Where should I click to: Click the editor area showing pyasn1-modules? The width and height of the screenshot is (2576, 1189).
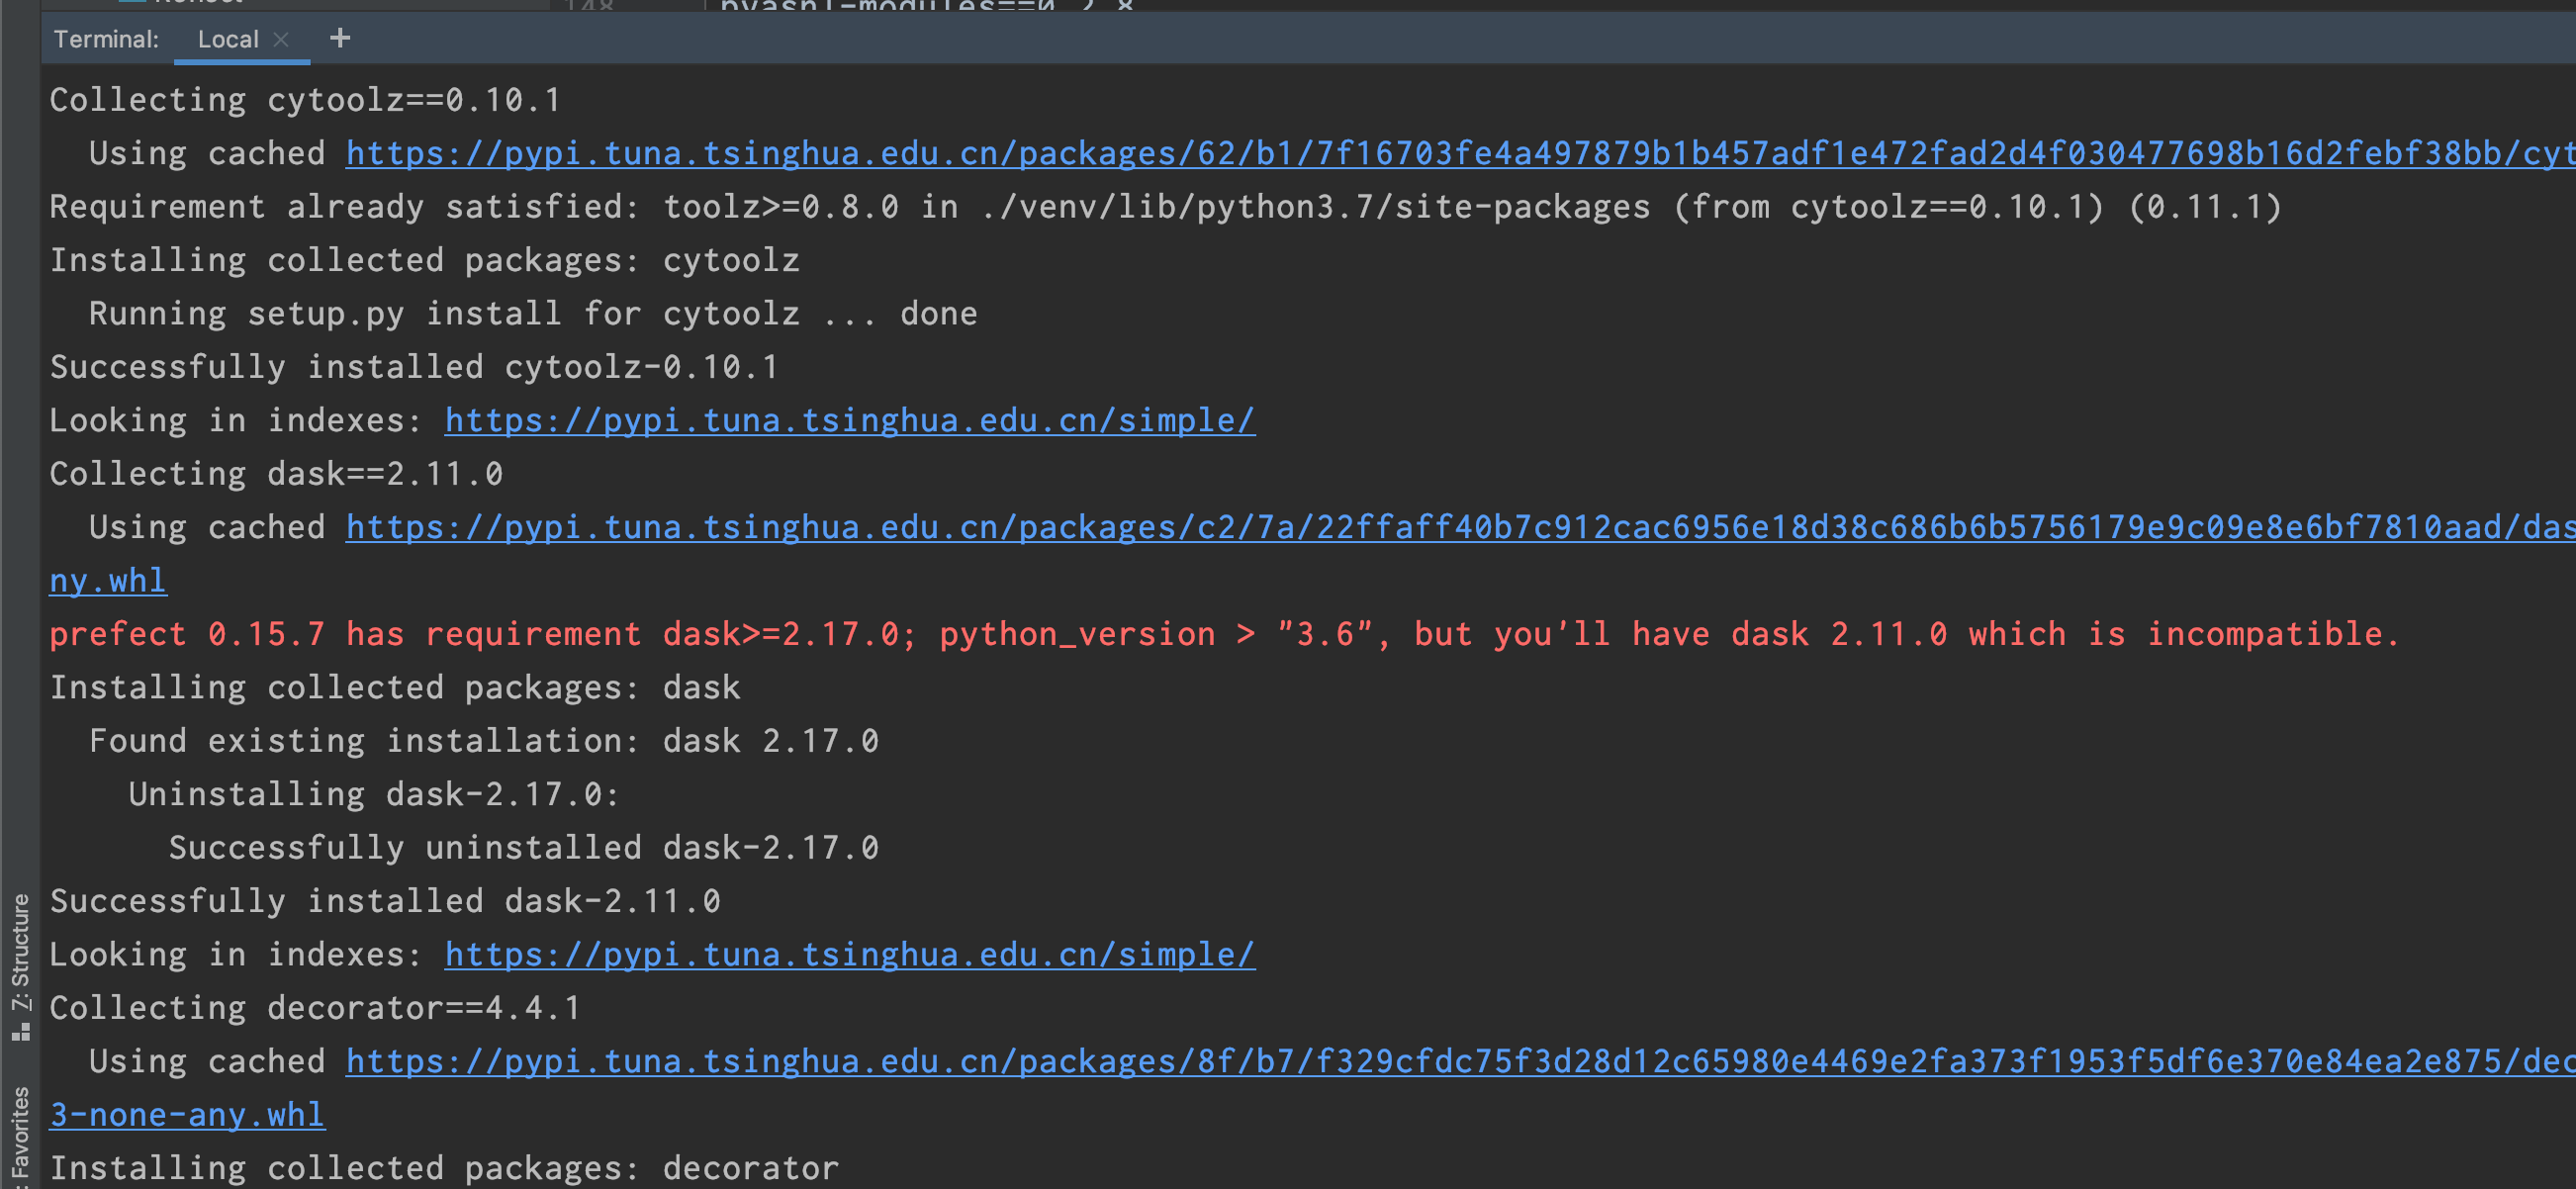[x=900, y=8]
